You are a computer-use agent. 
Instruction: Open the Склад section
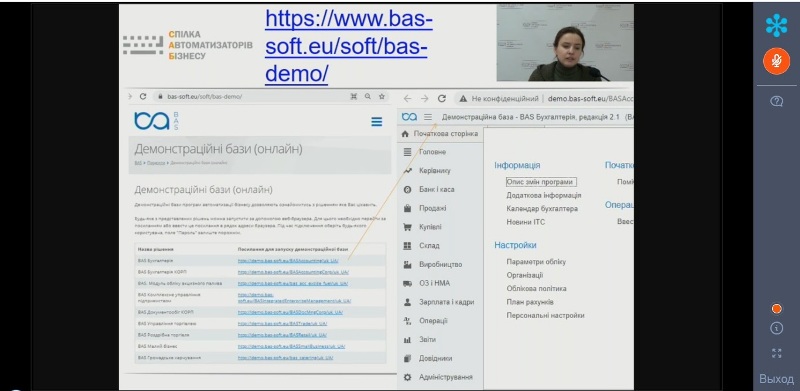(x=429, y=246)
